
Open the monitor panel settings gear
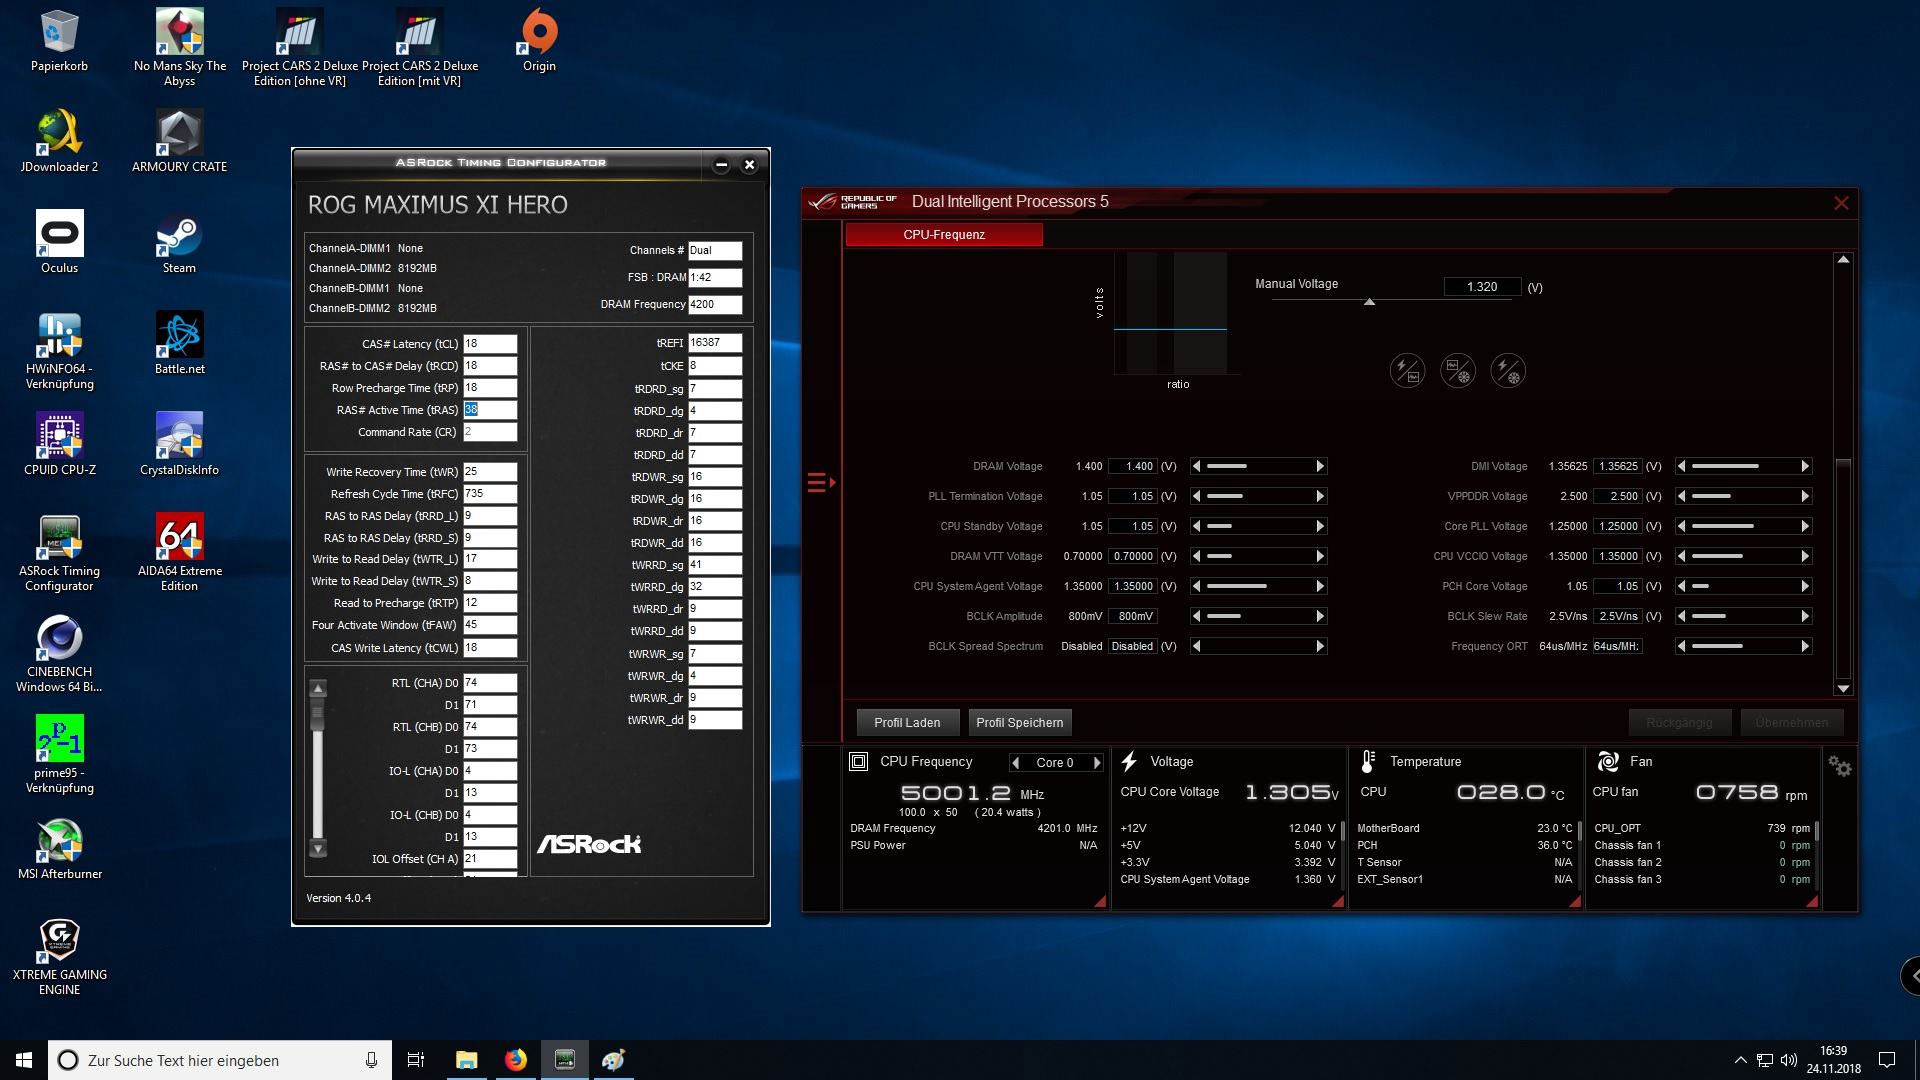coord(1840,766)
